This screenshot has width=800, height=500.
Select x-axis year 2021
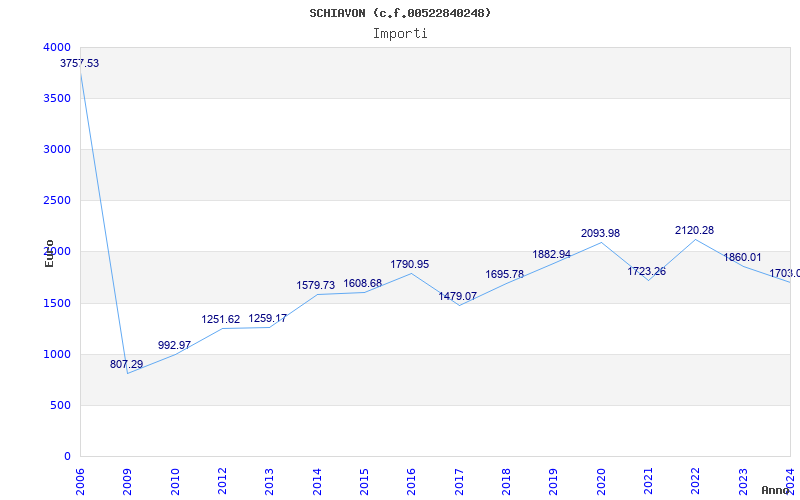648,482
